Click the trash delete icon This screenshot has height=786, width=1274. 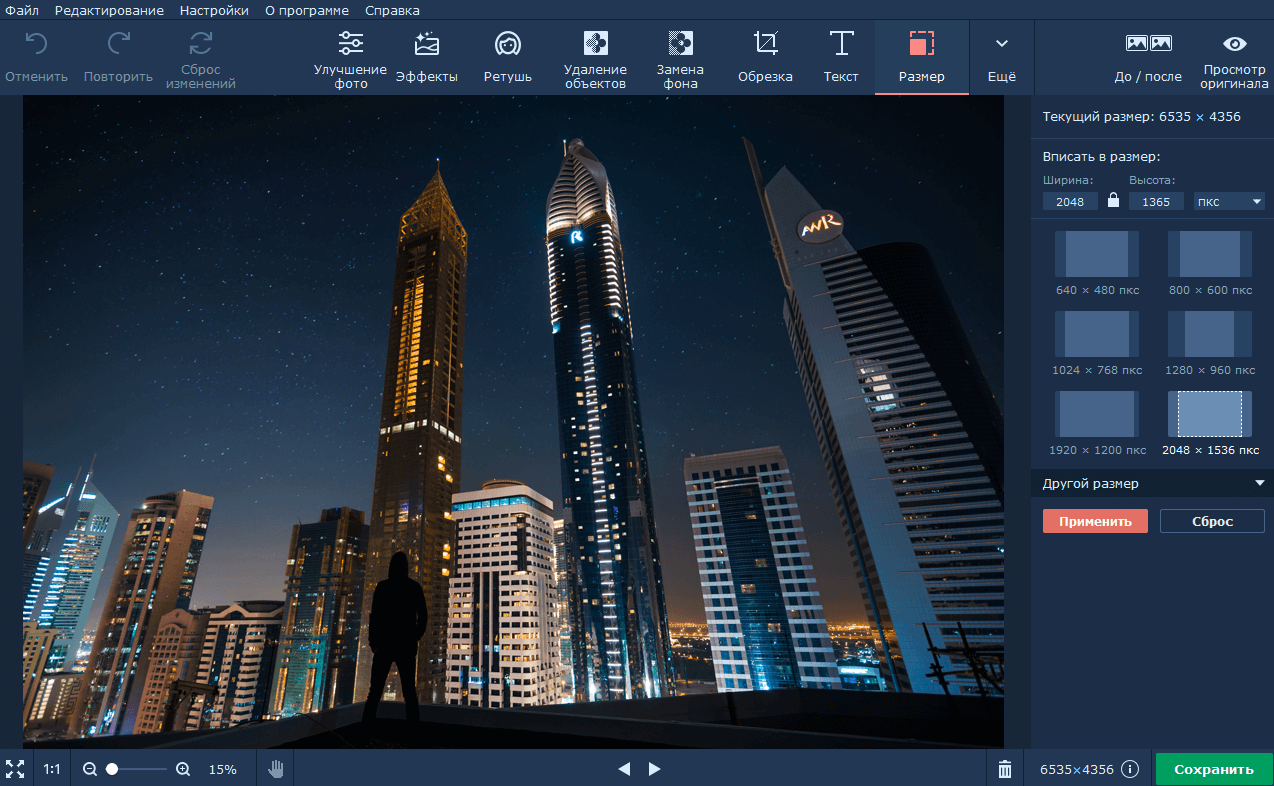pos(1005,769)
